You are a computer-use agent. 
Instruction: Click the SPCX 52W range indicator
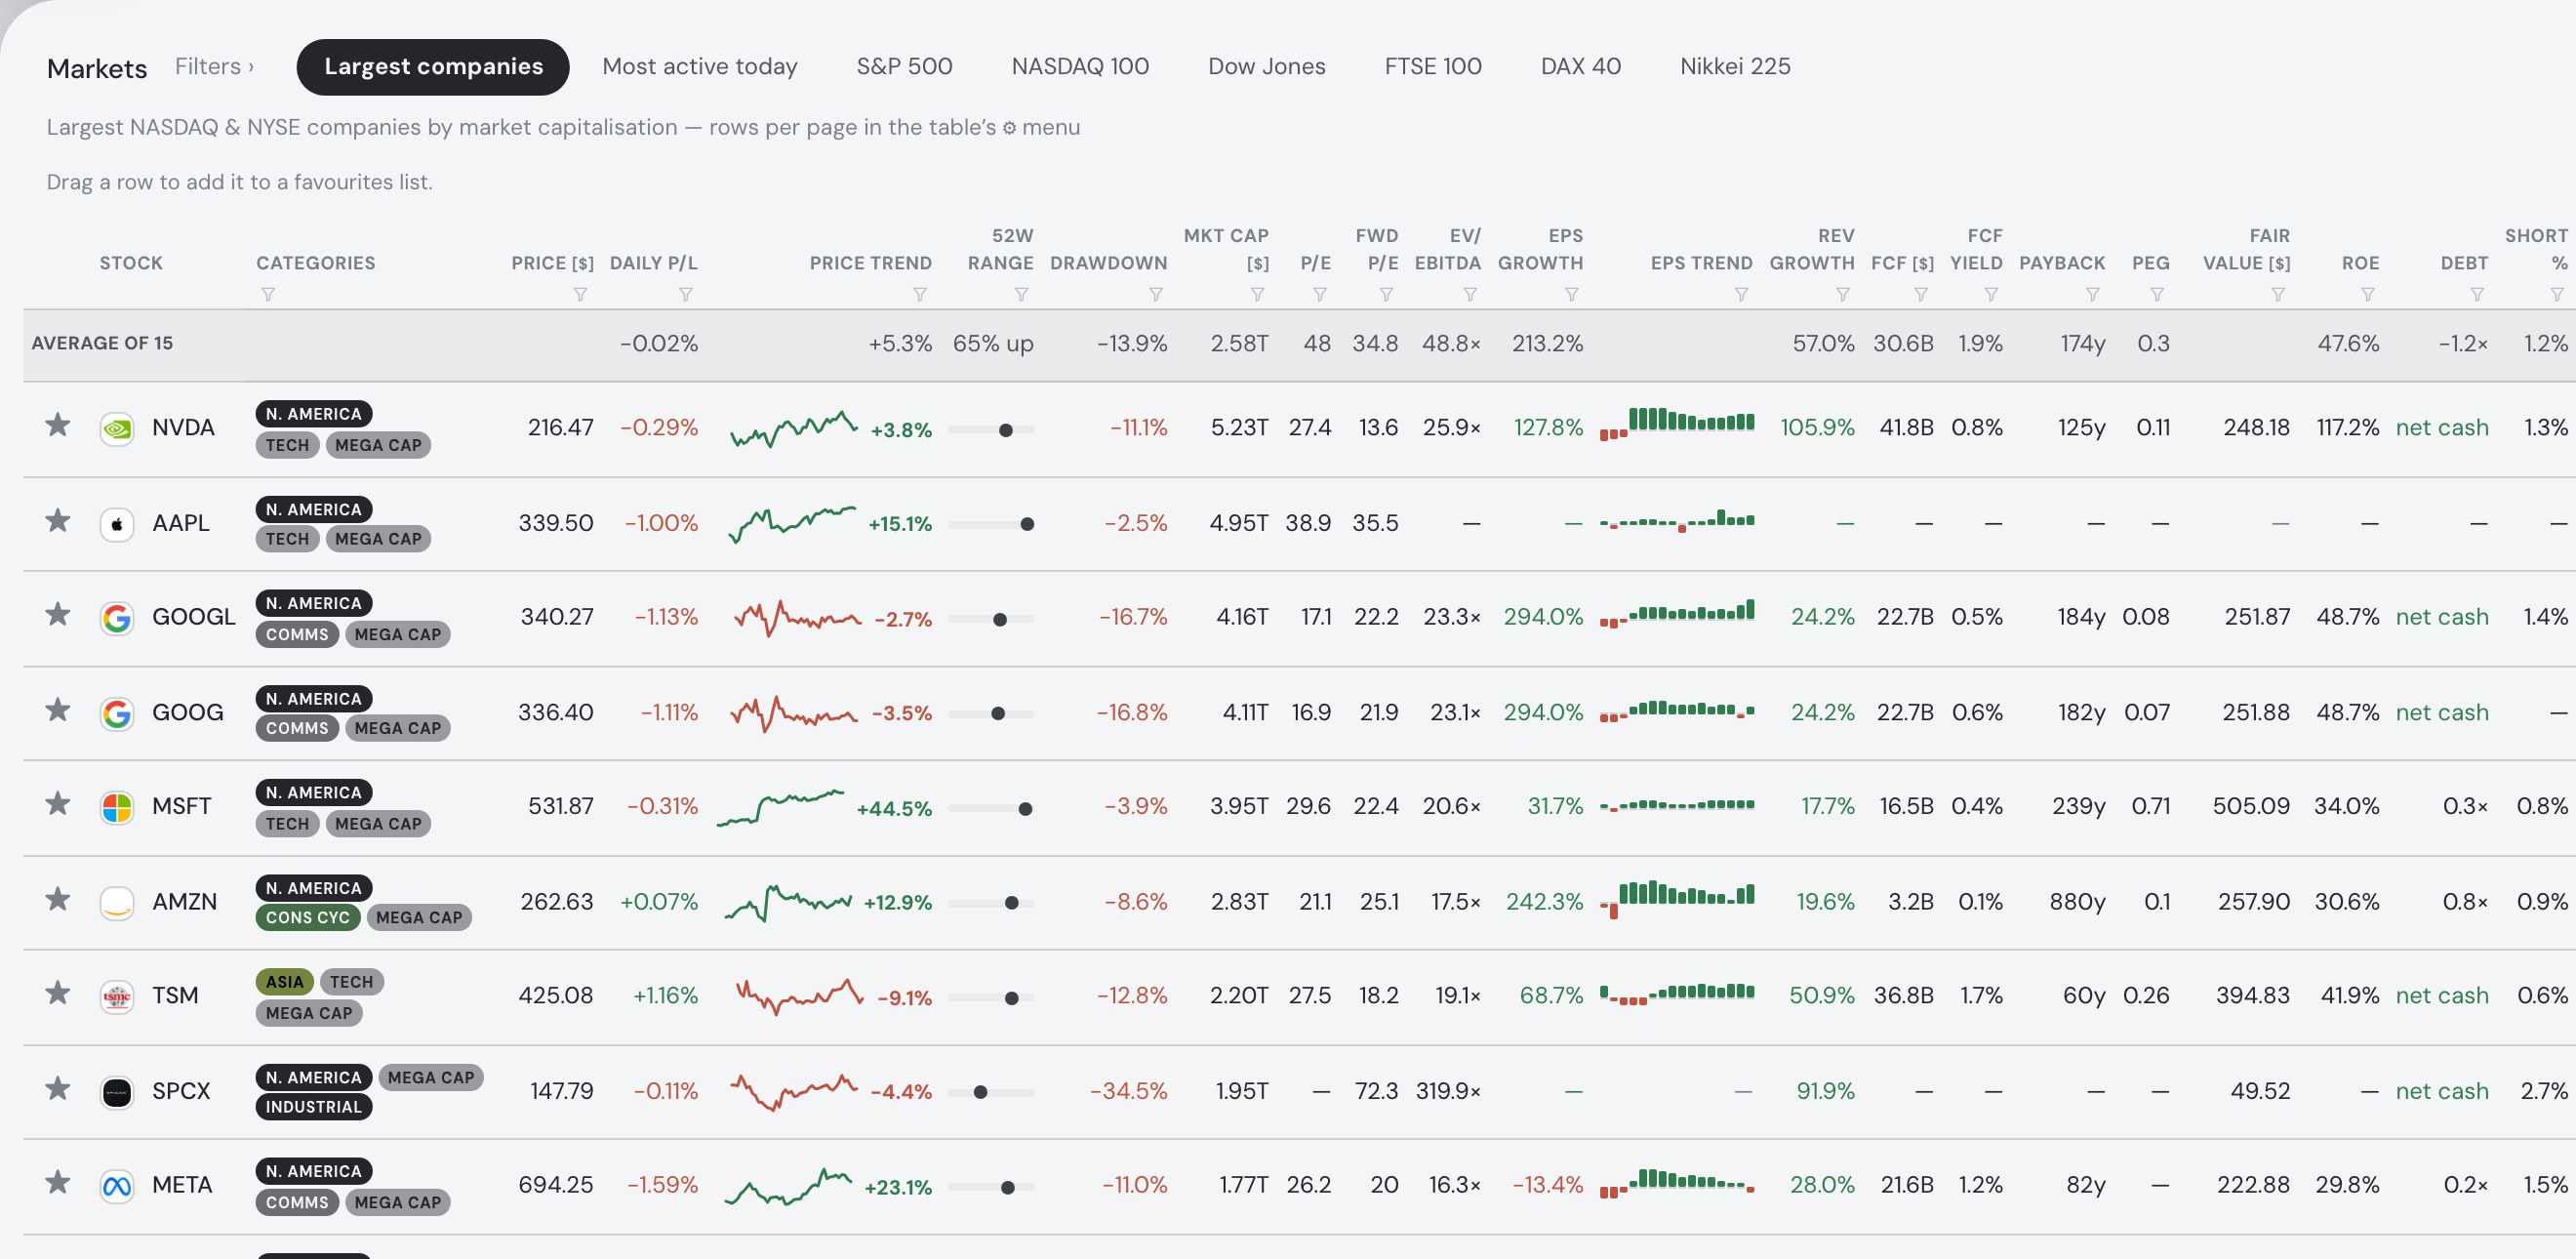click(x=991, y=1092)
